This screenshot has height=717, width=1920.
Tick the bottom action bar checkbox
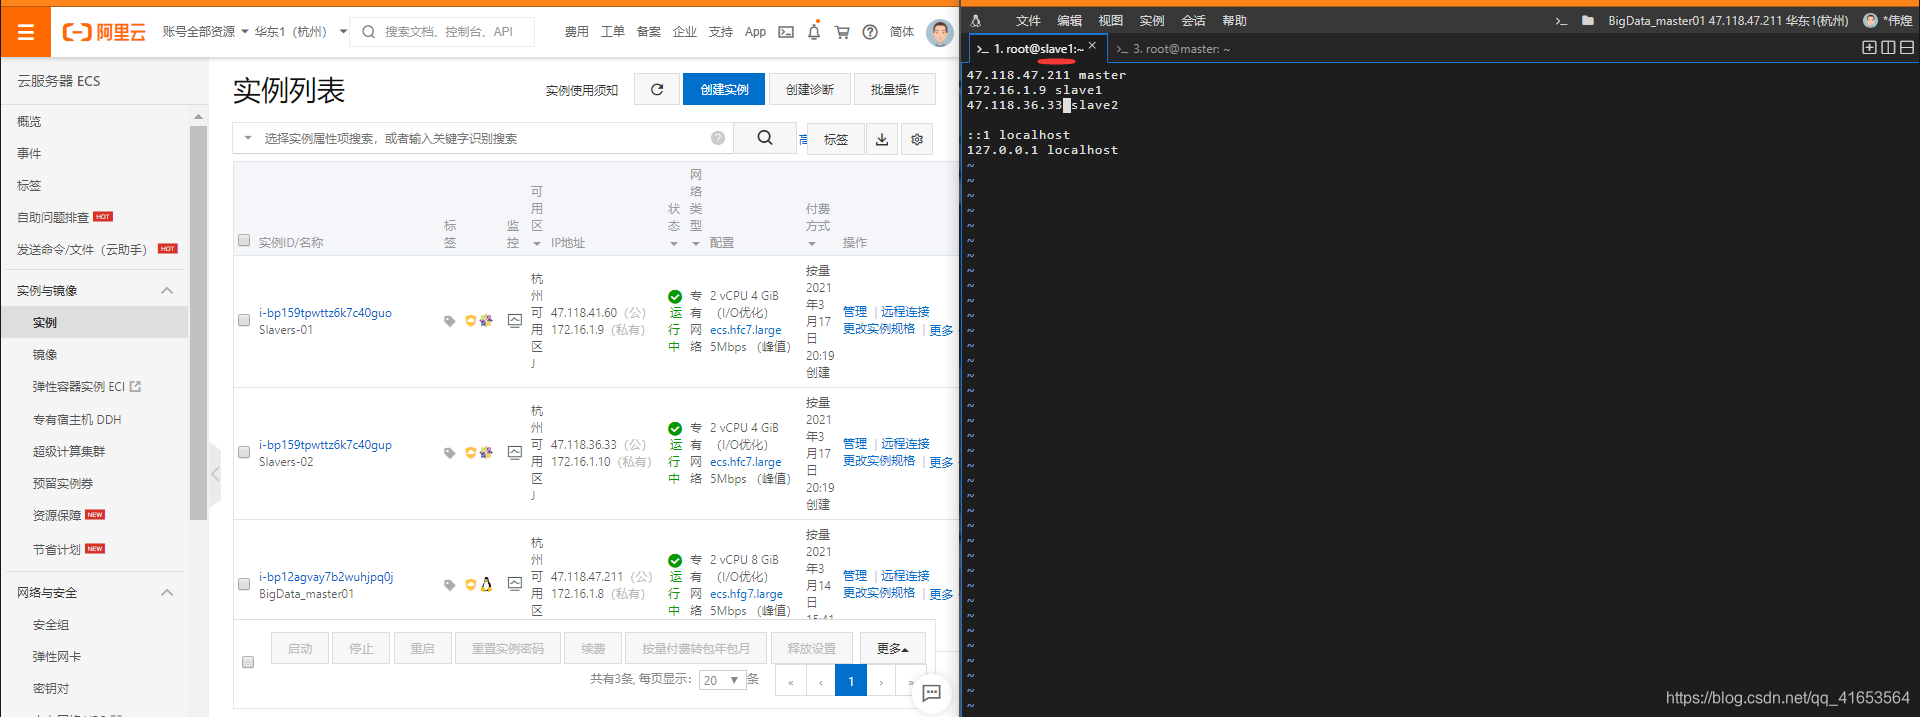(x=248, y=662)
